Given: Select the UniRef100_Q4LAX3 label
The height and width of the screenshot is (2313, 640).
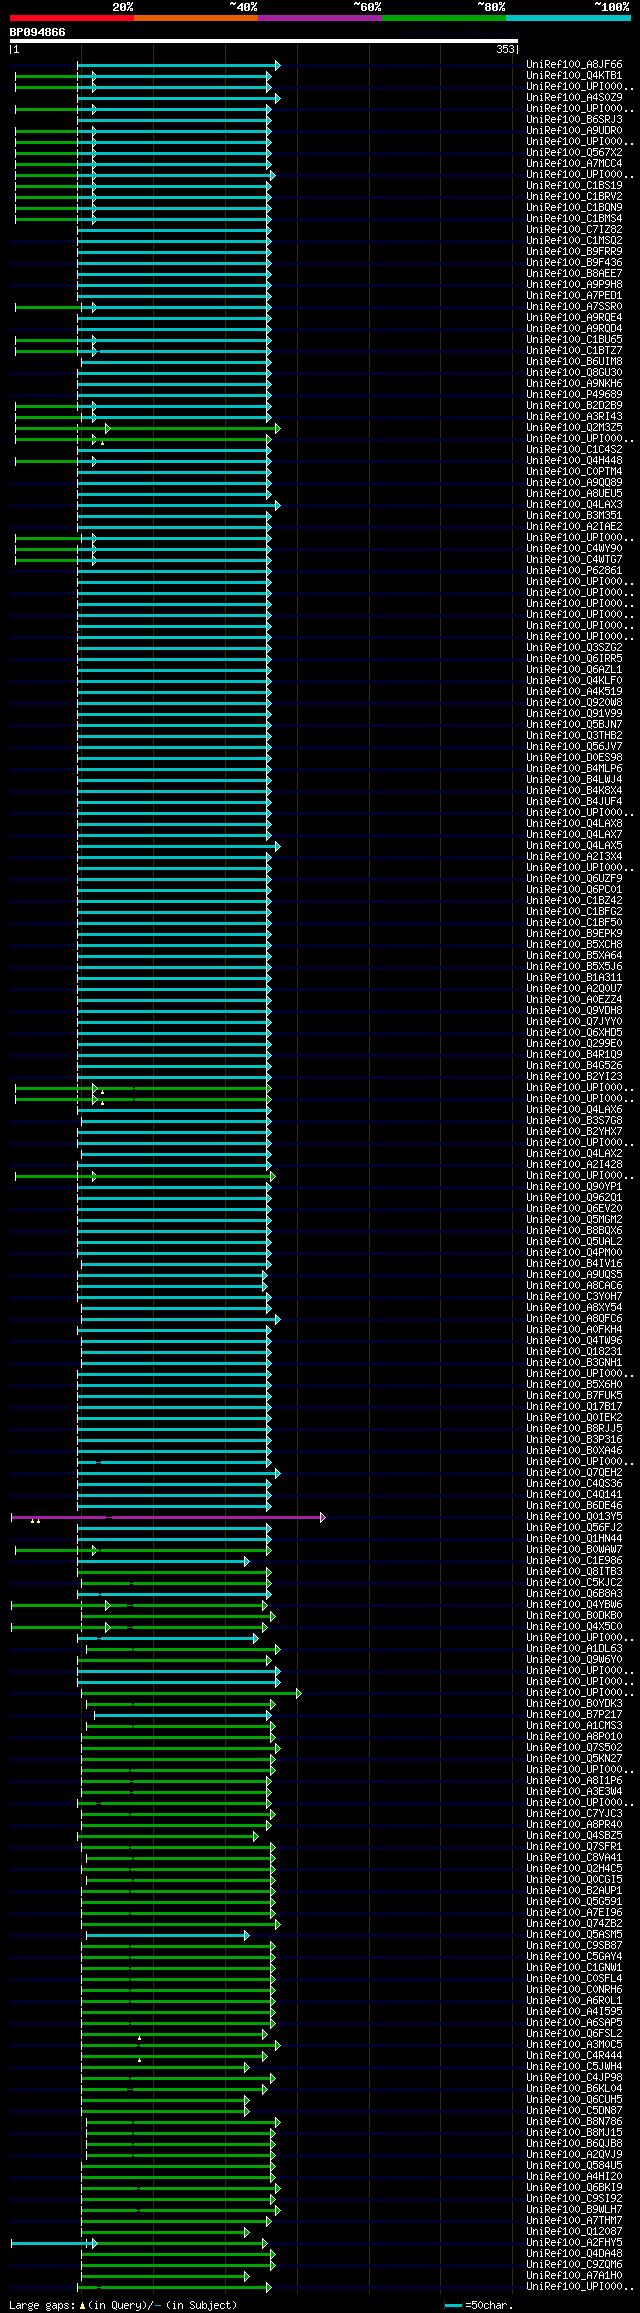Looking at the screenshot, I should [x=574, y=505].
